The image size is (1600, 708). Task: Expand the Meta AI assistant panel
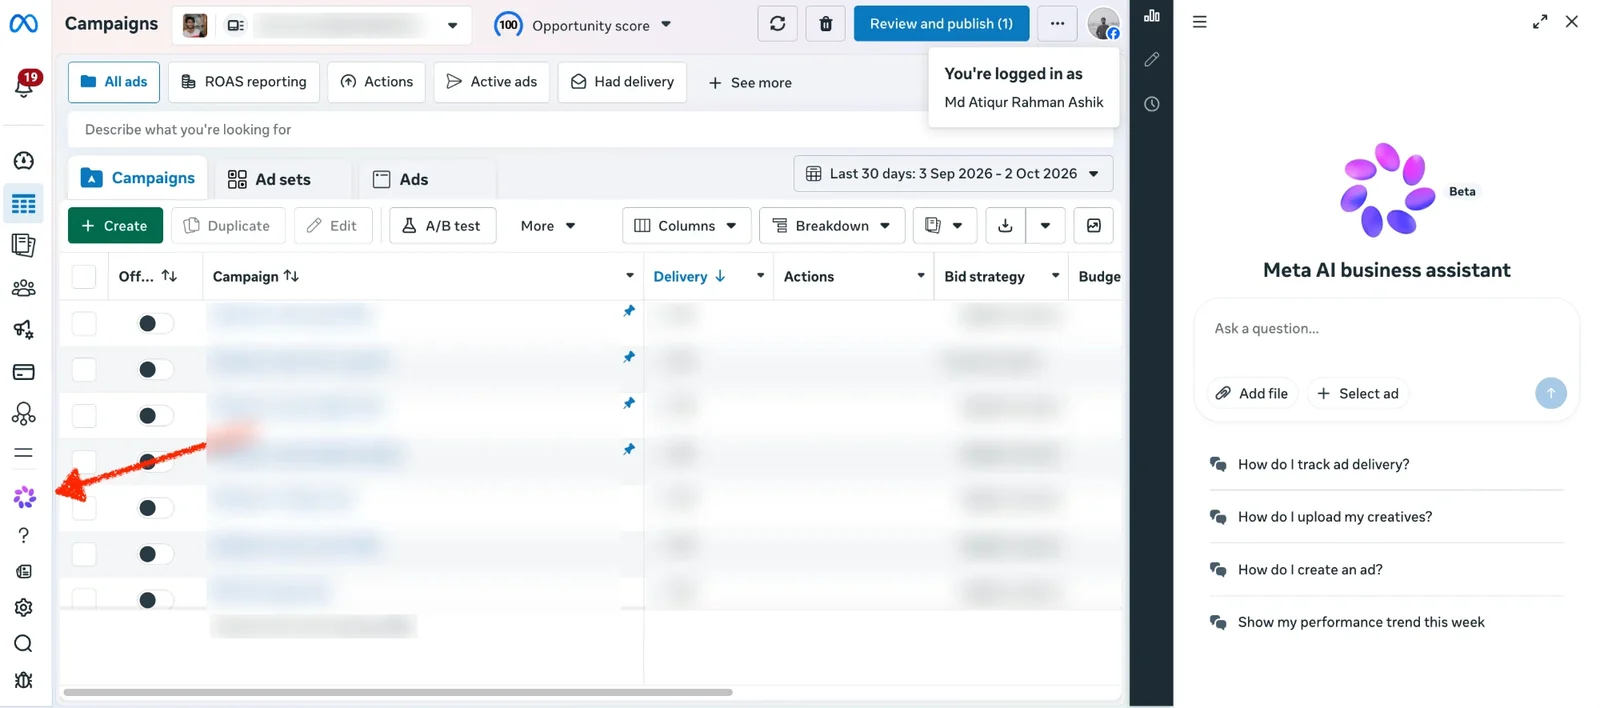point(1540,22)
